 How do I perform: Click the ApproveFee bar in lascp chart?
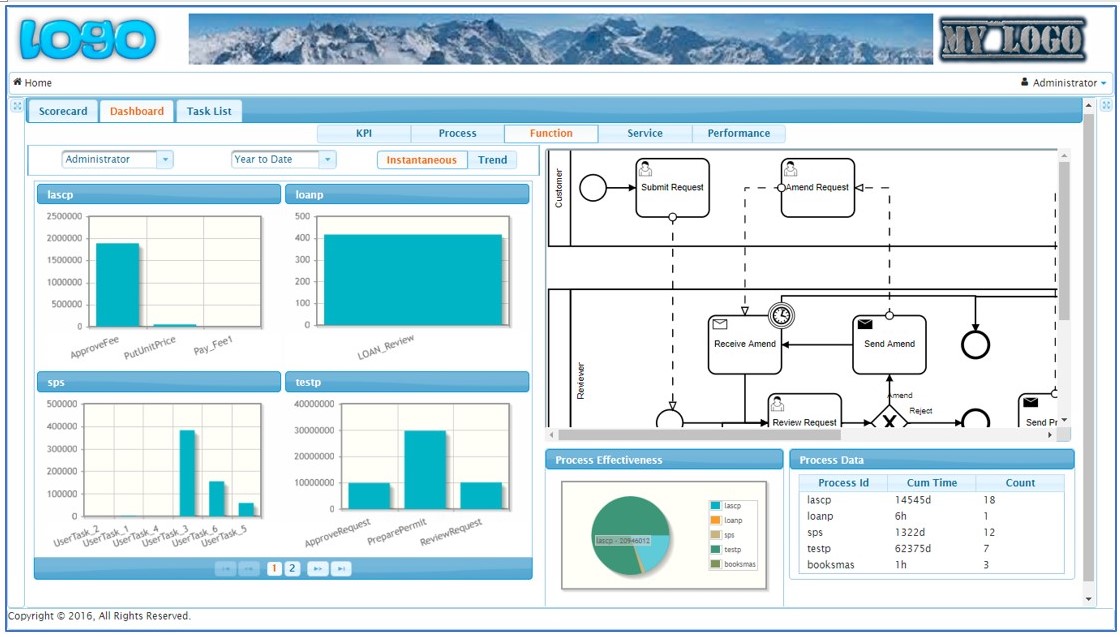pyautogui.click(x=117, y=285)
